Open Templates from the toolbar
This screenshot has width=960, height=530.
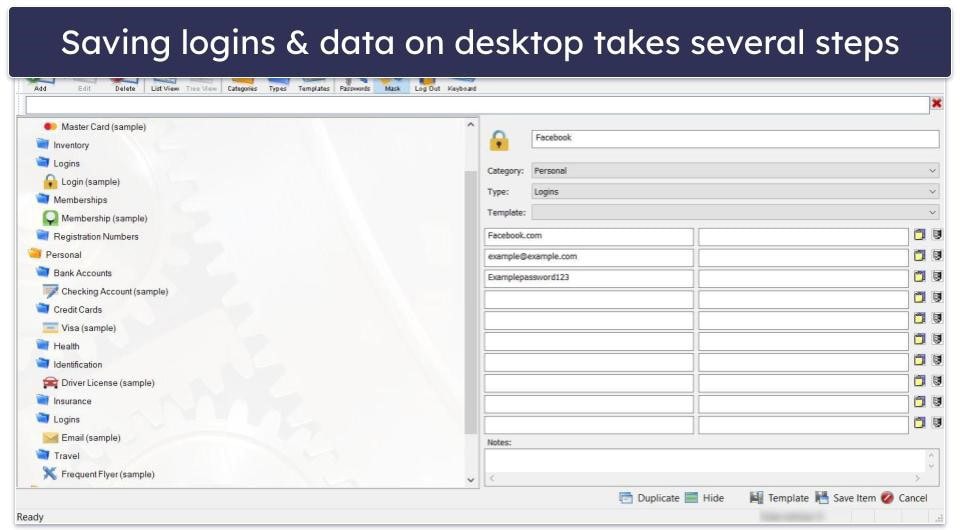(x=313, y=84)
